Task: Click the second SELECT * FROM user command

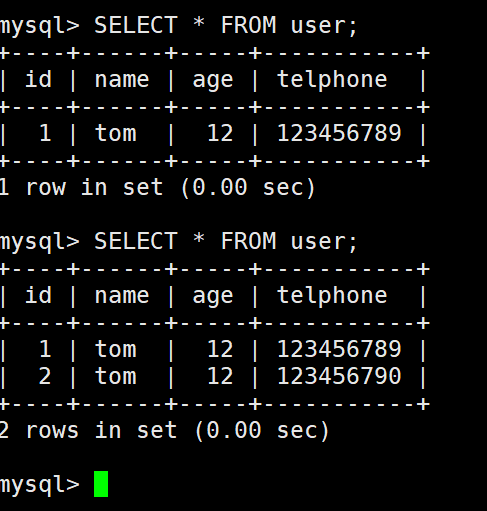Action: (x=226, y=241)
